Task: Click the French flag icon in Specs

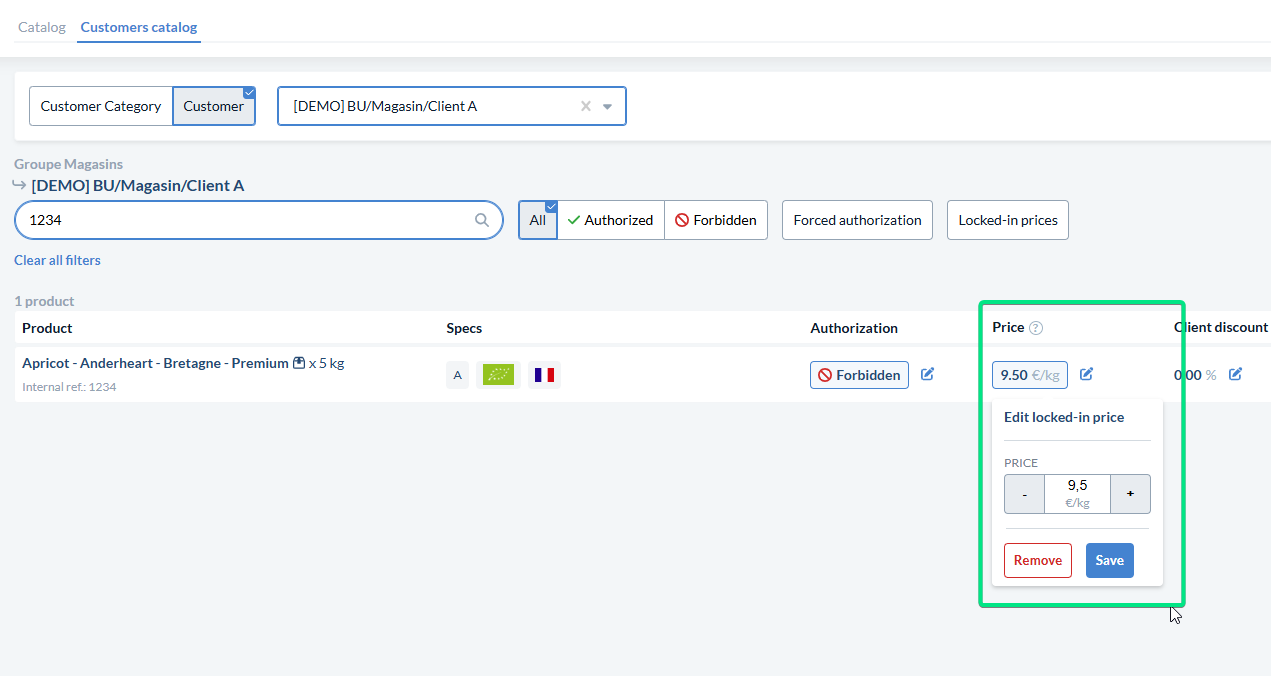Action: [544, 375]
